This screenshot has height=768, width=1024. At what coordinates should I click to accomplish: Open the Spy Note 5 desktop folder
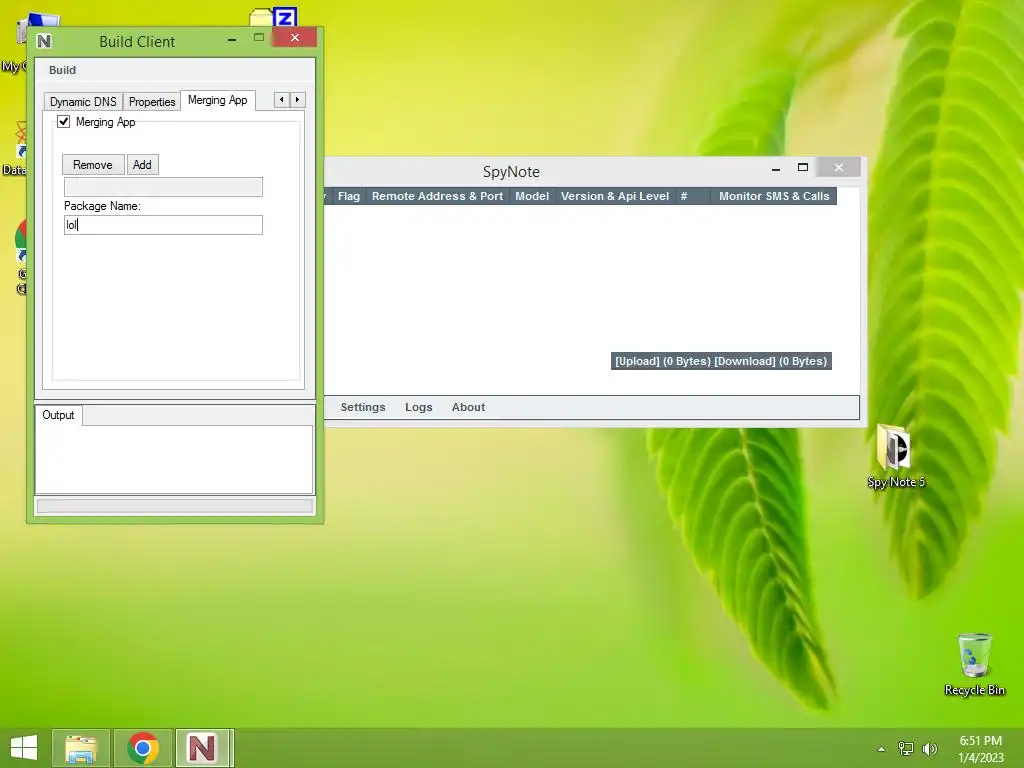pyautogui.click(x=895, y=456)
